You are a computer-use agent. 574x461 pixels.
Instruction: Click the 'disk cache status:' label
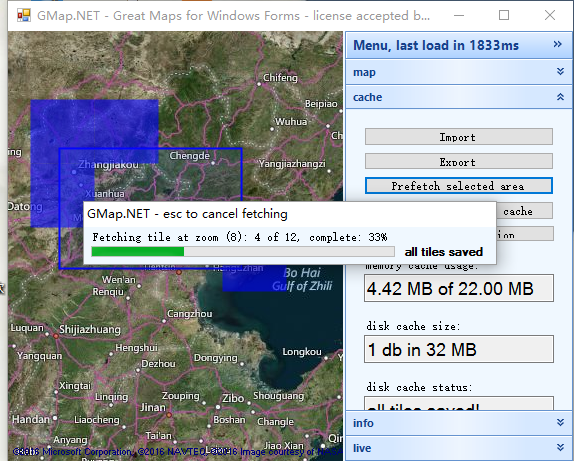(x=420, y=387)
